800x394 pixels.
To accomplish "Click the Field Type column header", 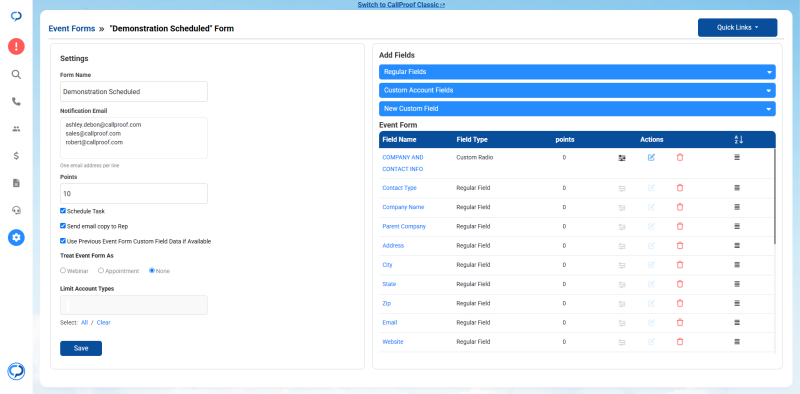I will click(472, 139).
